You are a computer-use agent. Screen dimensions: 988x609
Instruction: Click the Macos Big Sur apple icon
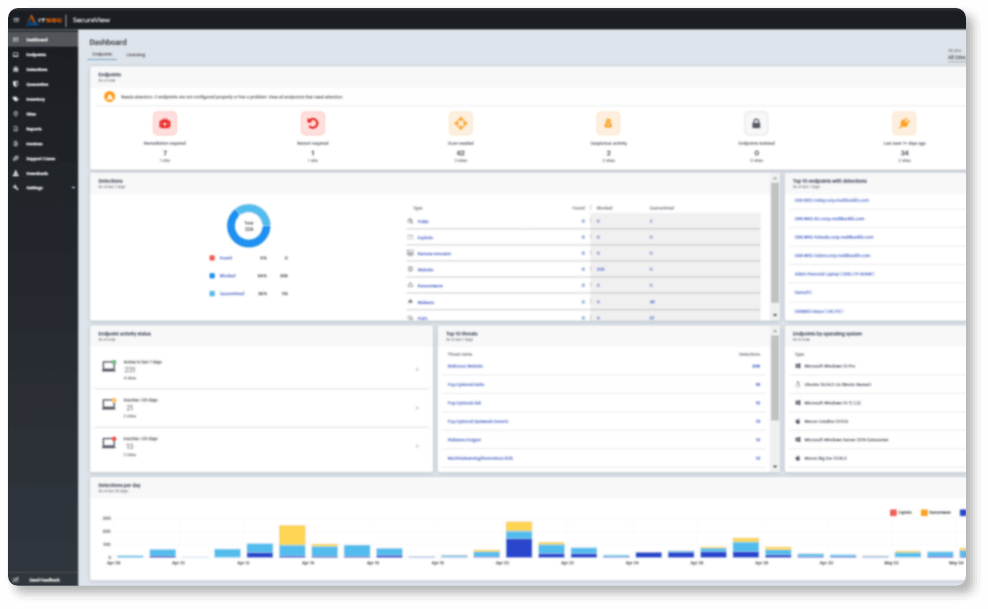[x=798, y=458]
